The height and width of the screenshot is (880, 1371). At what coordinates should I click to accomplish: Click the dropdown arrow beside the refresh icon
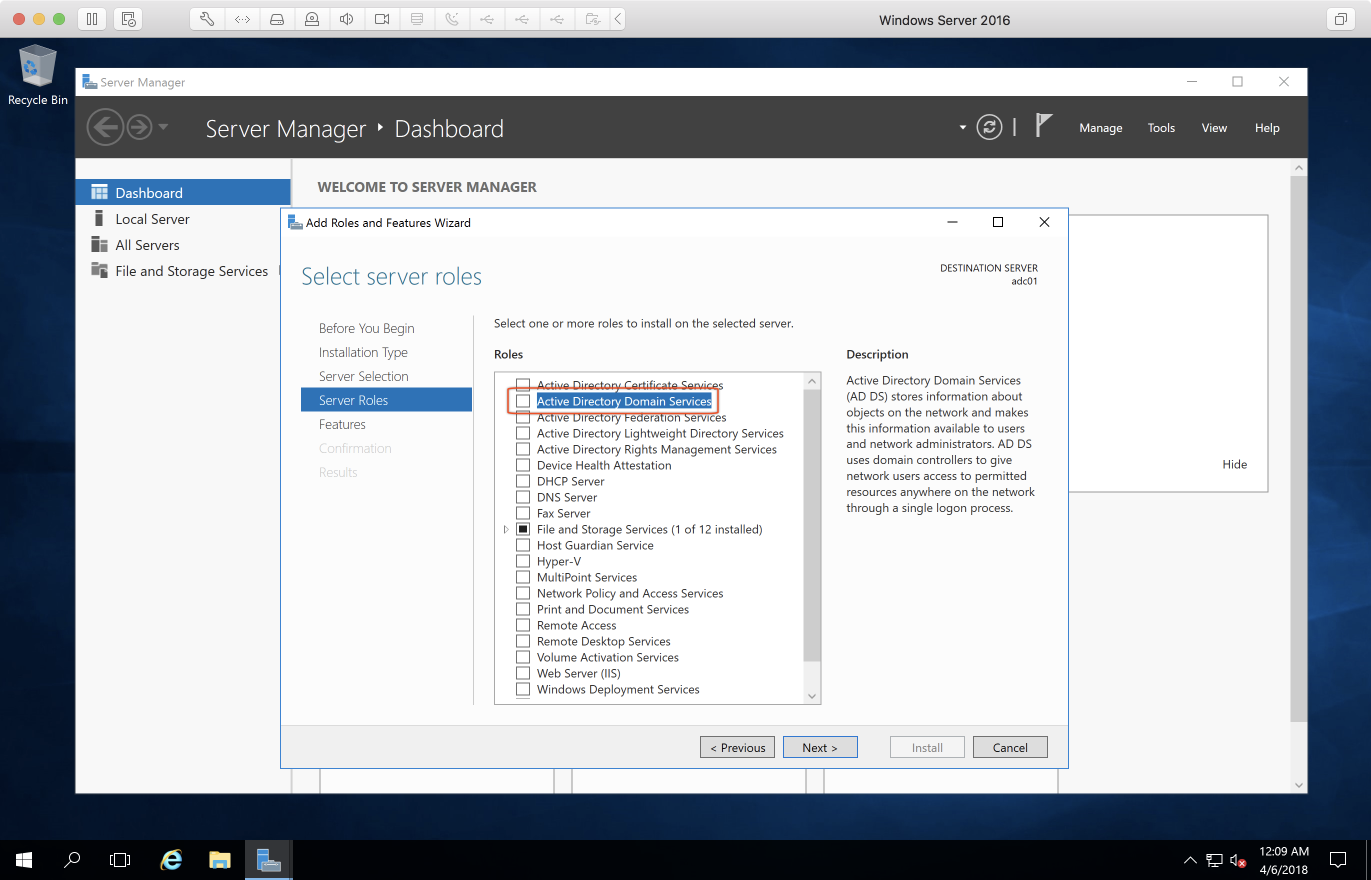click(x=963, y=128)
